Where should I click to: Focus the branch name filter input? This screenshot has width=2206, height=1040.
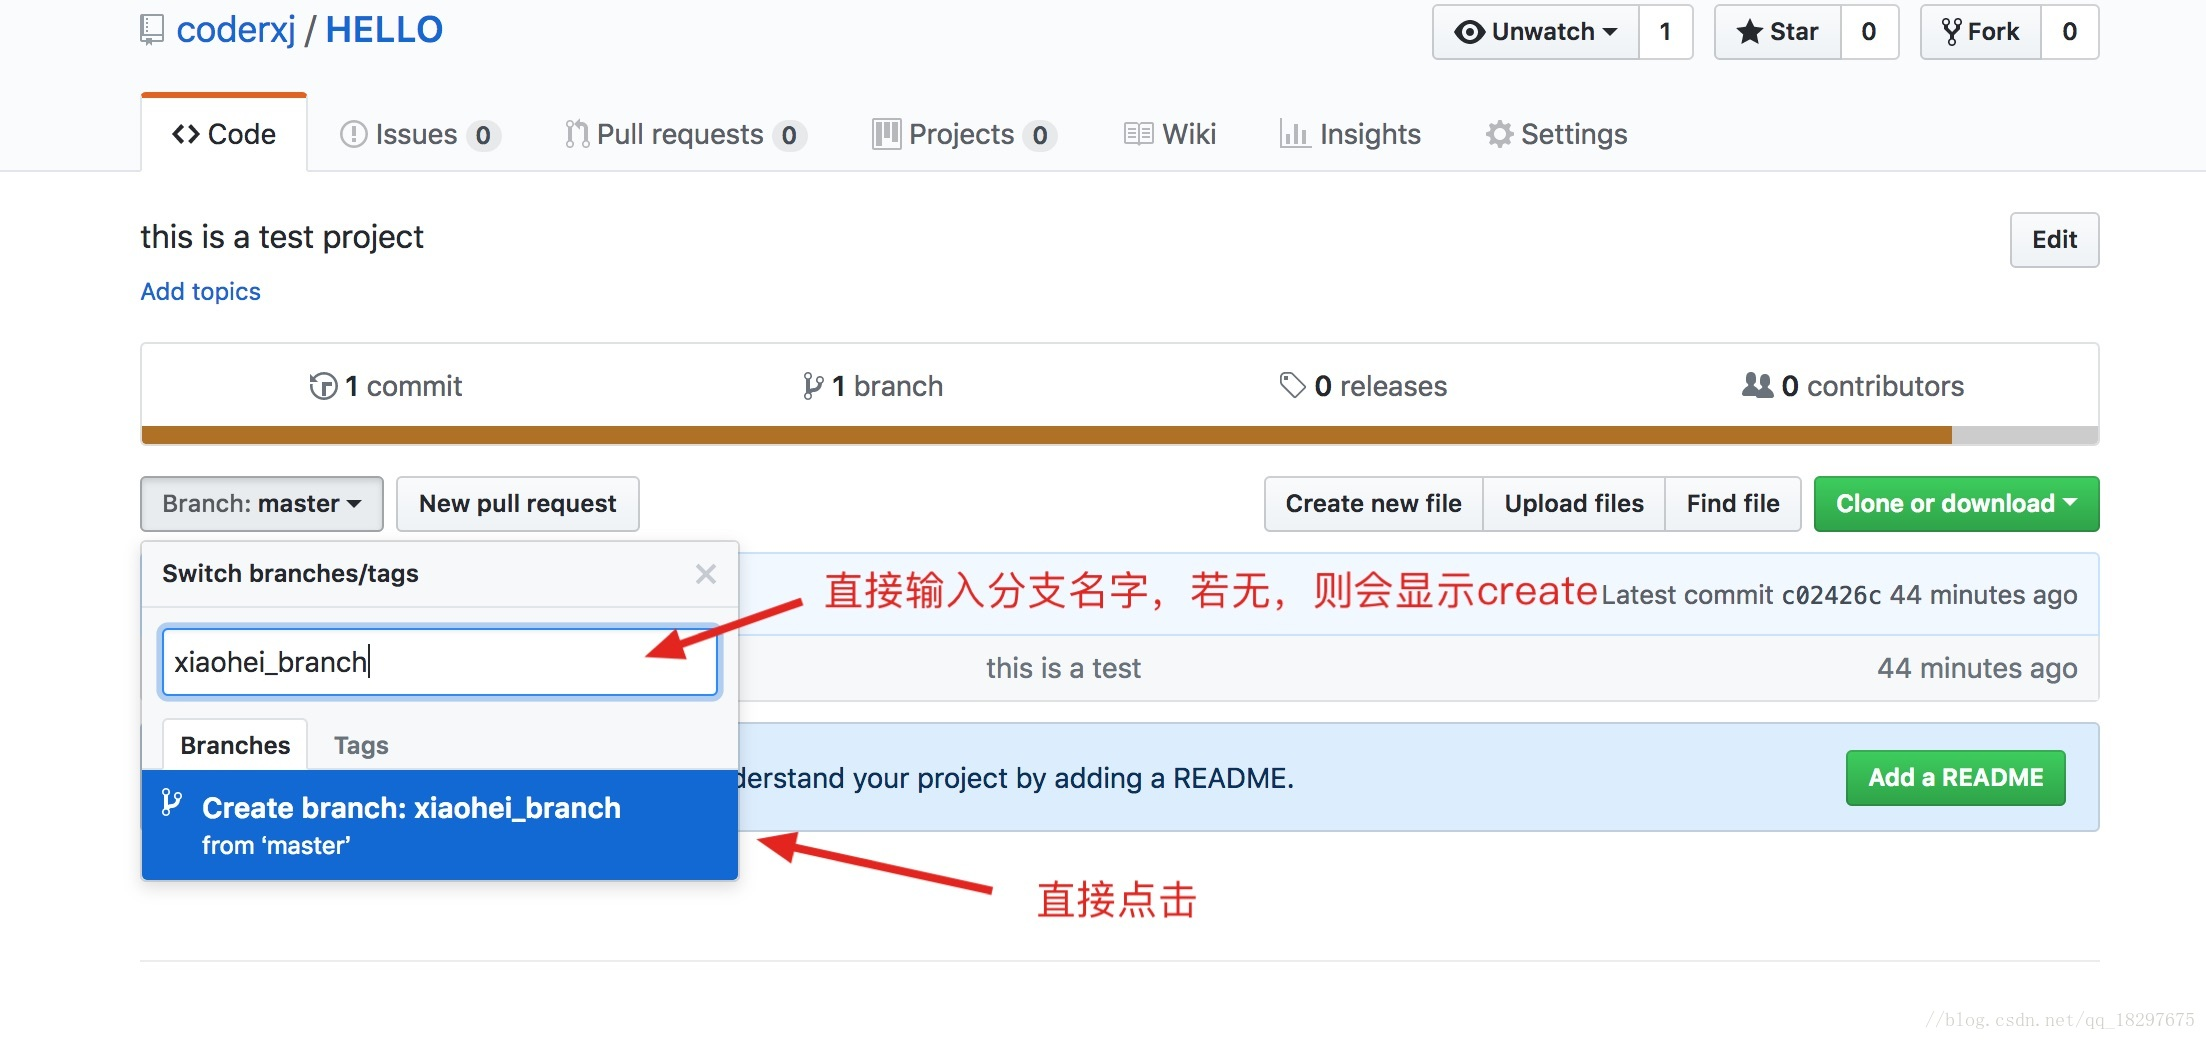(440, 662)
